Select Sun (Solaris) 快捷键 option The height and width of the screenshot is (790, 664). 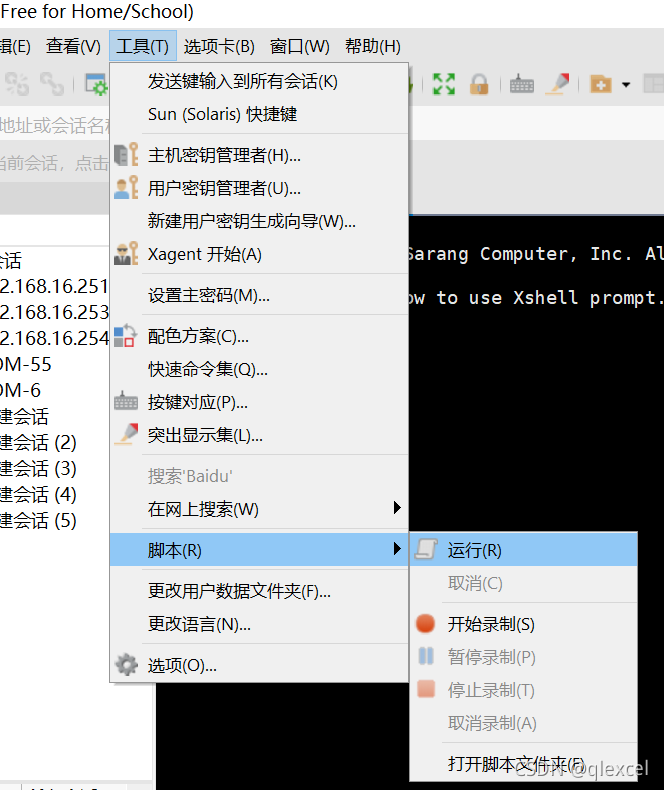[259, 114]
